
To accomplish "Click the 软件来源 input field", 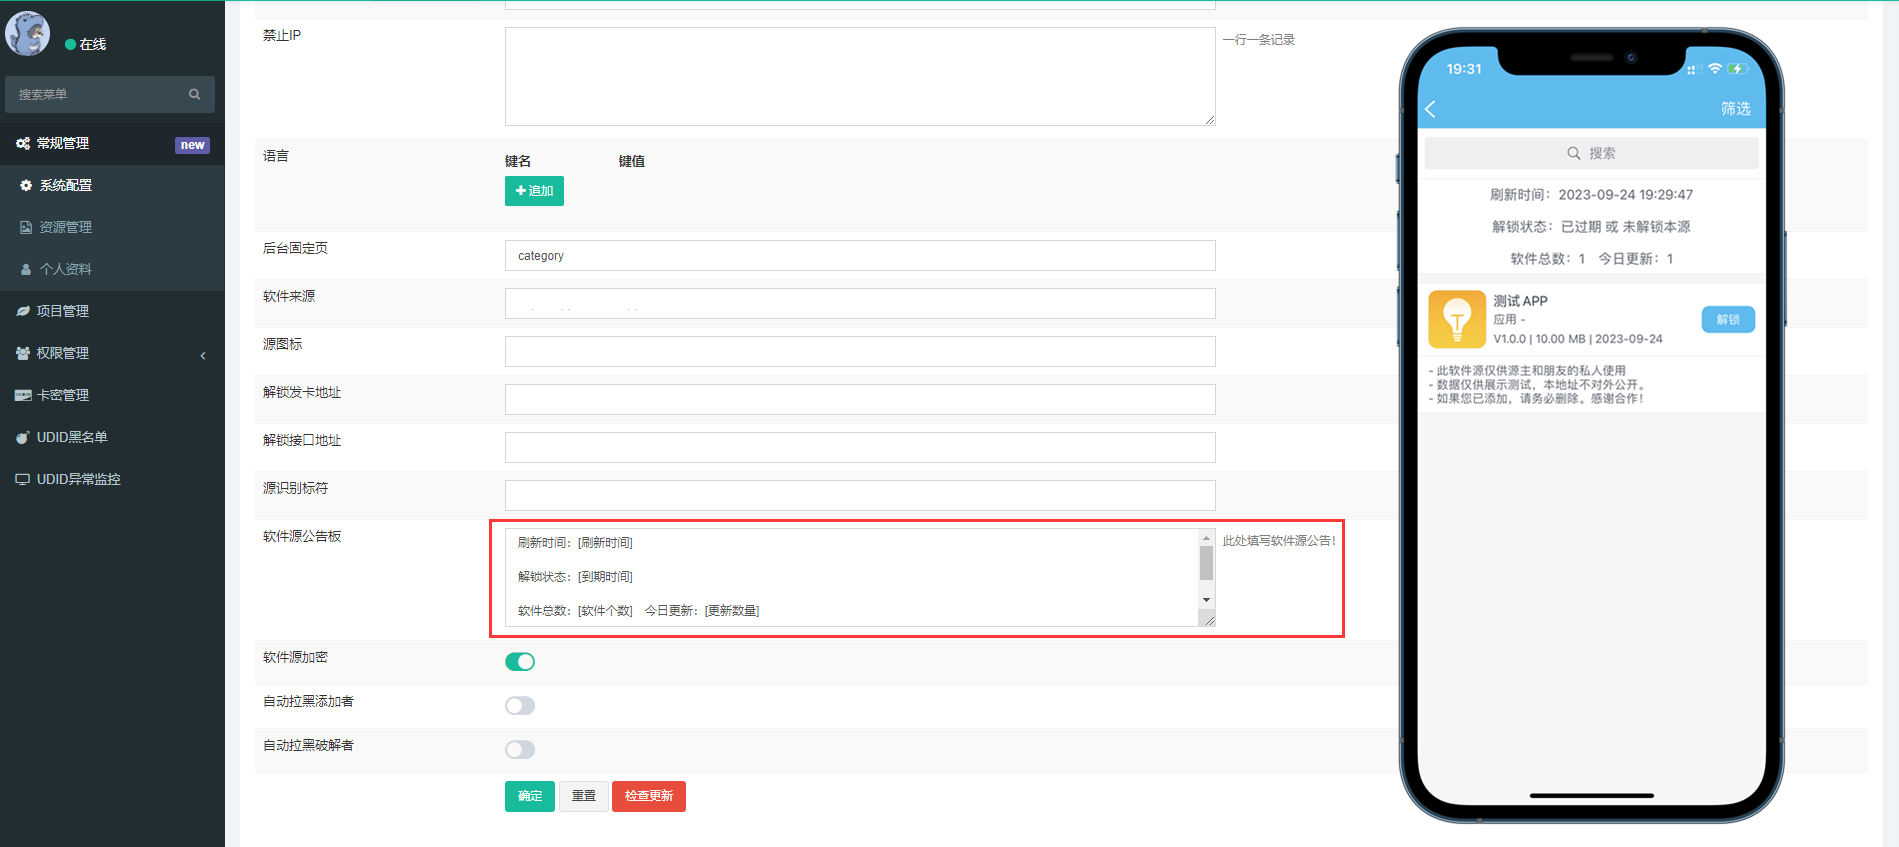I will click(x=860, y=304).
